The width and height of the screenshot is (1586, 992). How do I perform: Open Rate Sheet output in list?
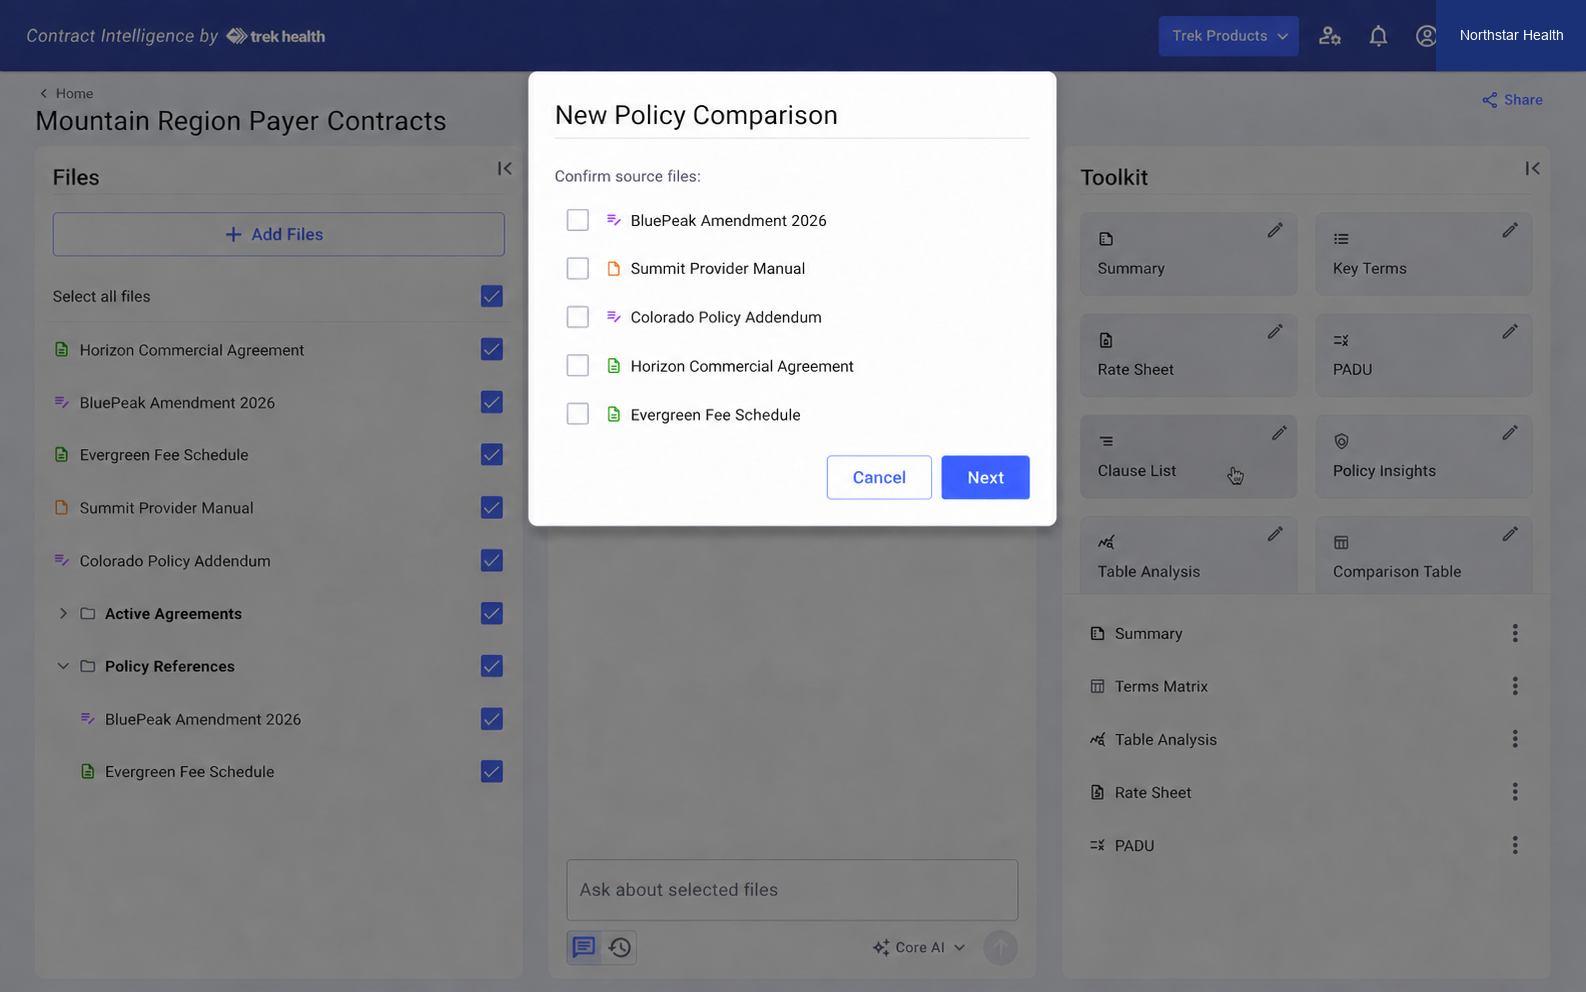[1153, 792]
